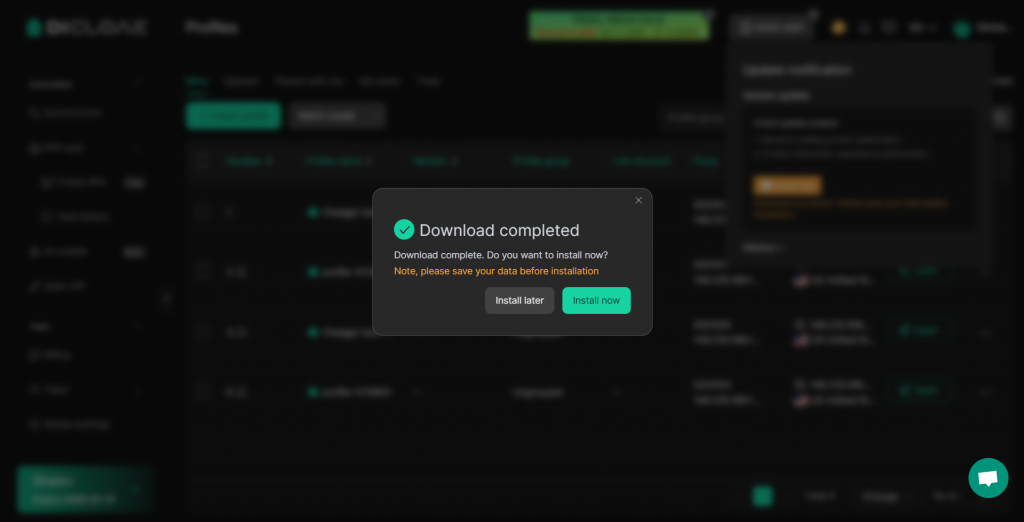Close the Download completed dialog with X
Viewport: 1024px width, 522px height.
(x=639, y=201)
